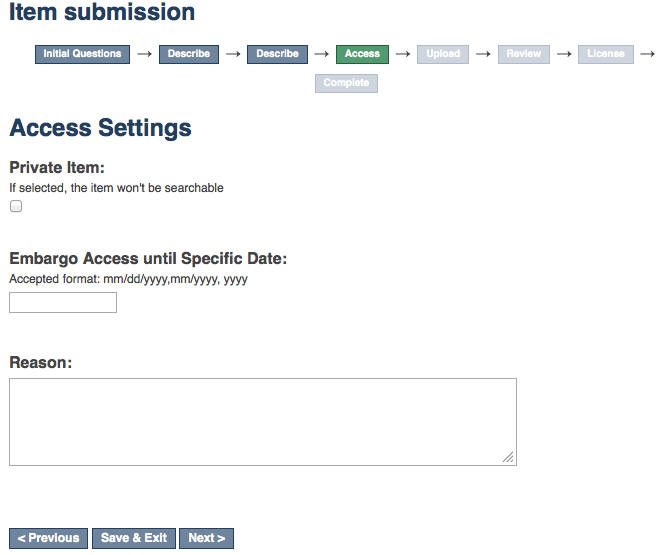
Task: Go to the Complete step
Action: tap(346, 83)
